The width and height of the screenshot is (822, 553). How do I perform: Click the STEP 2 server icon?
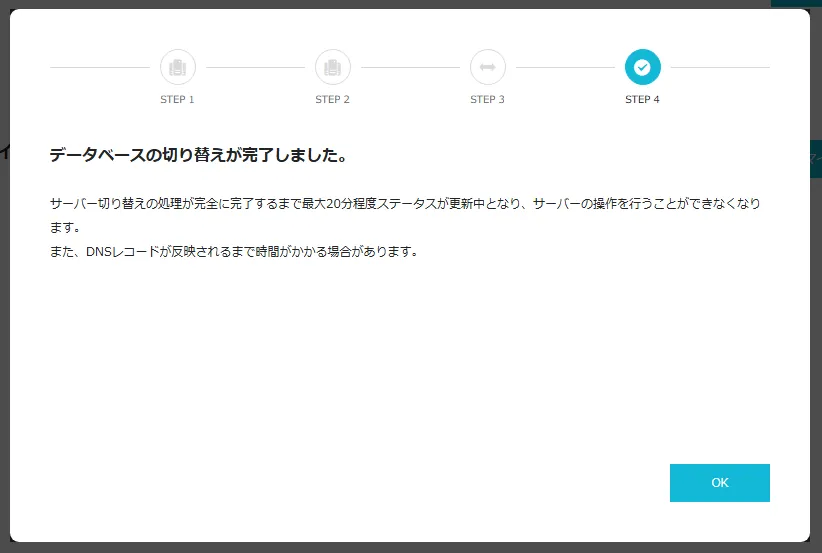point(333,67)
